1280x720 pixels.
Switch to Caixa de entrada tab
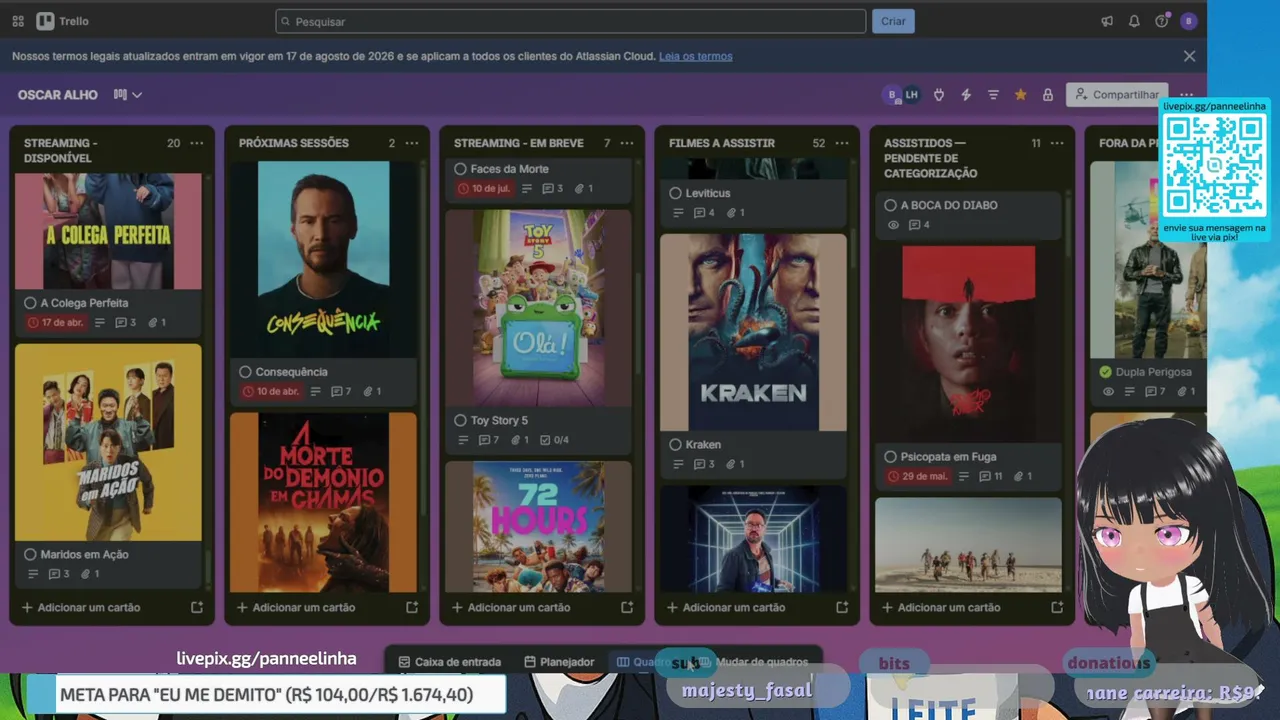point(450,662)
